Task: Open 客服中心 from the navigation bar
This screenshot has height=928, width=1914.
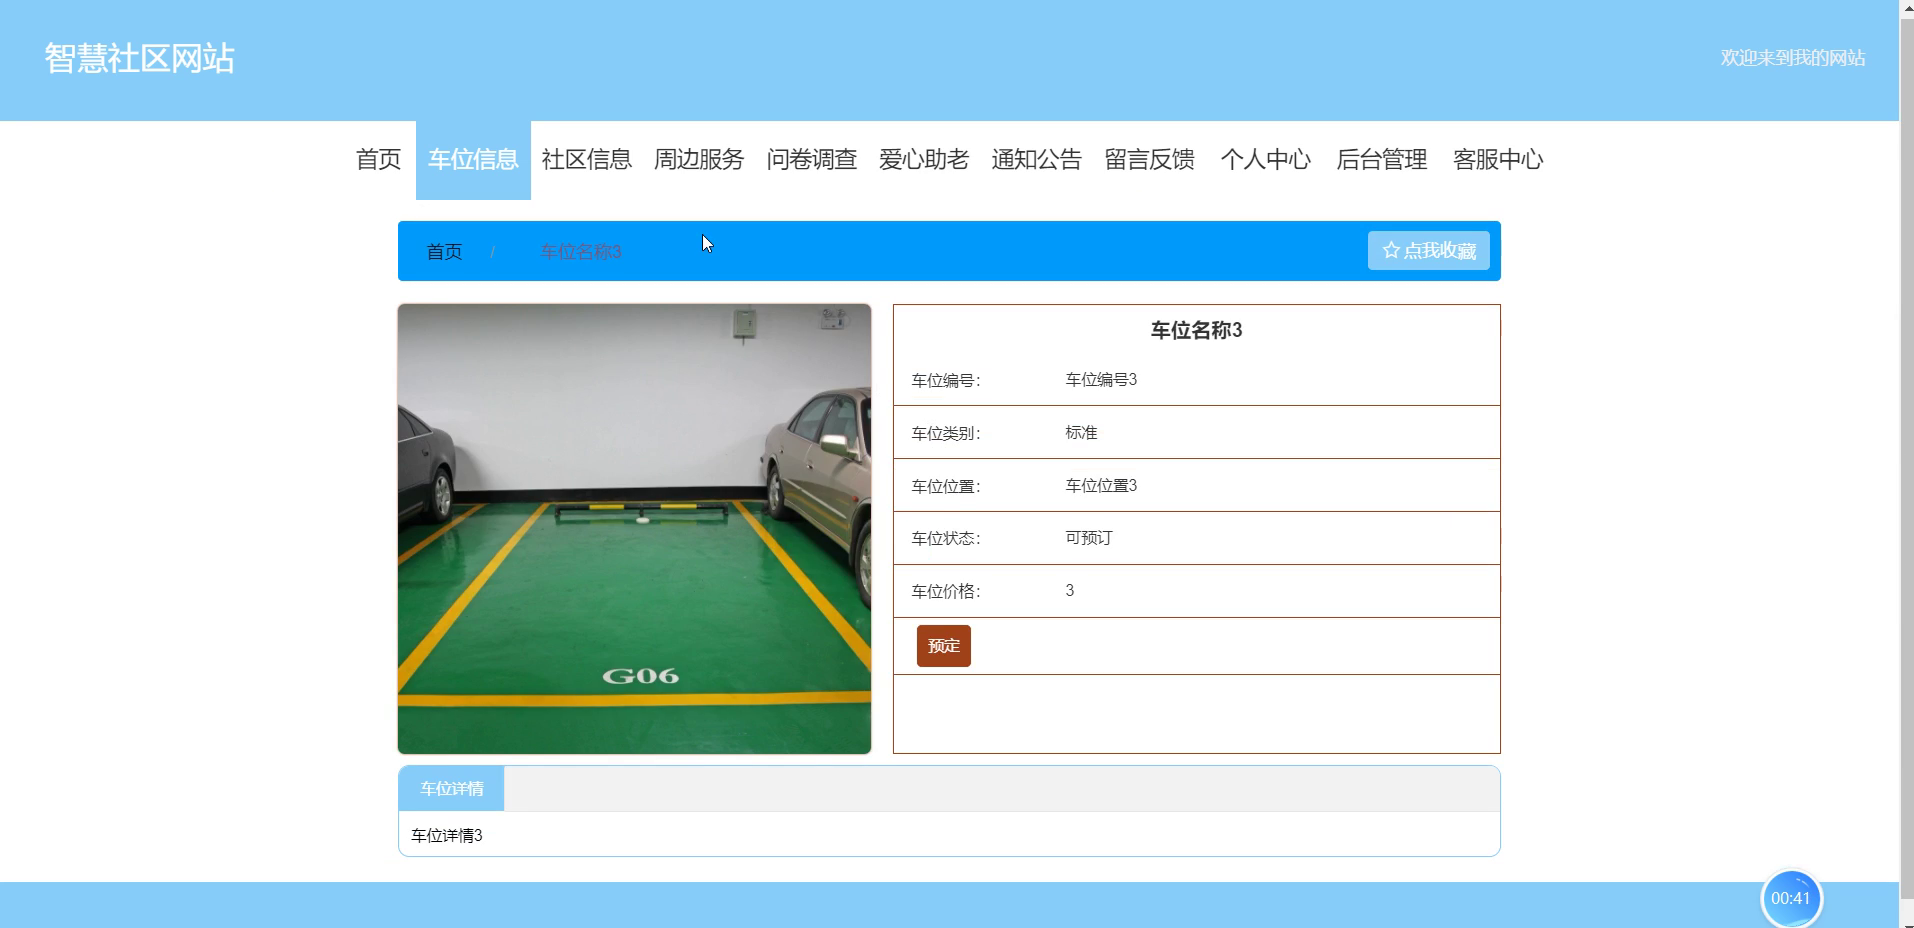Action: point(1498,160)
